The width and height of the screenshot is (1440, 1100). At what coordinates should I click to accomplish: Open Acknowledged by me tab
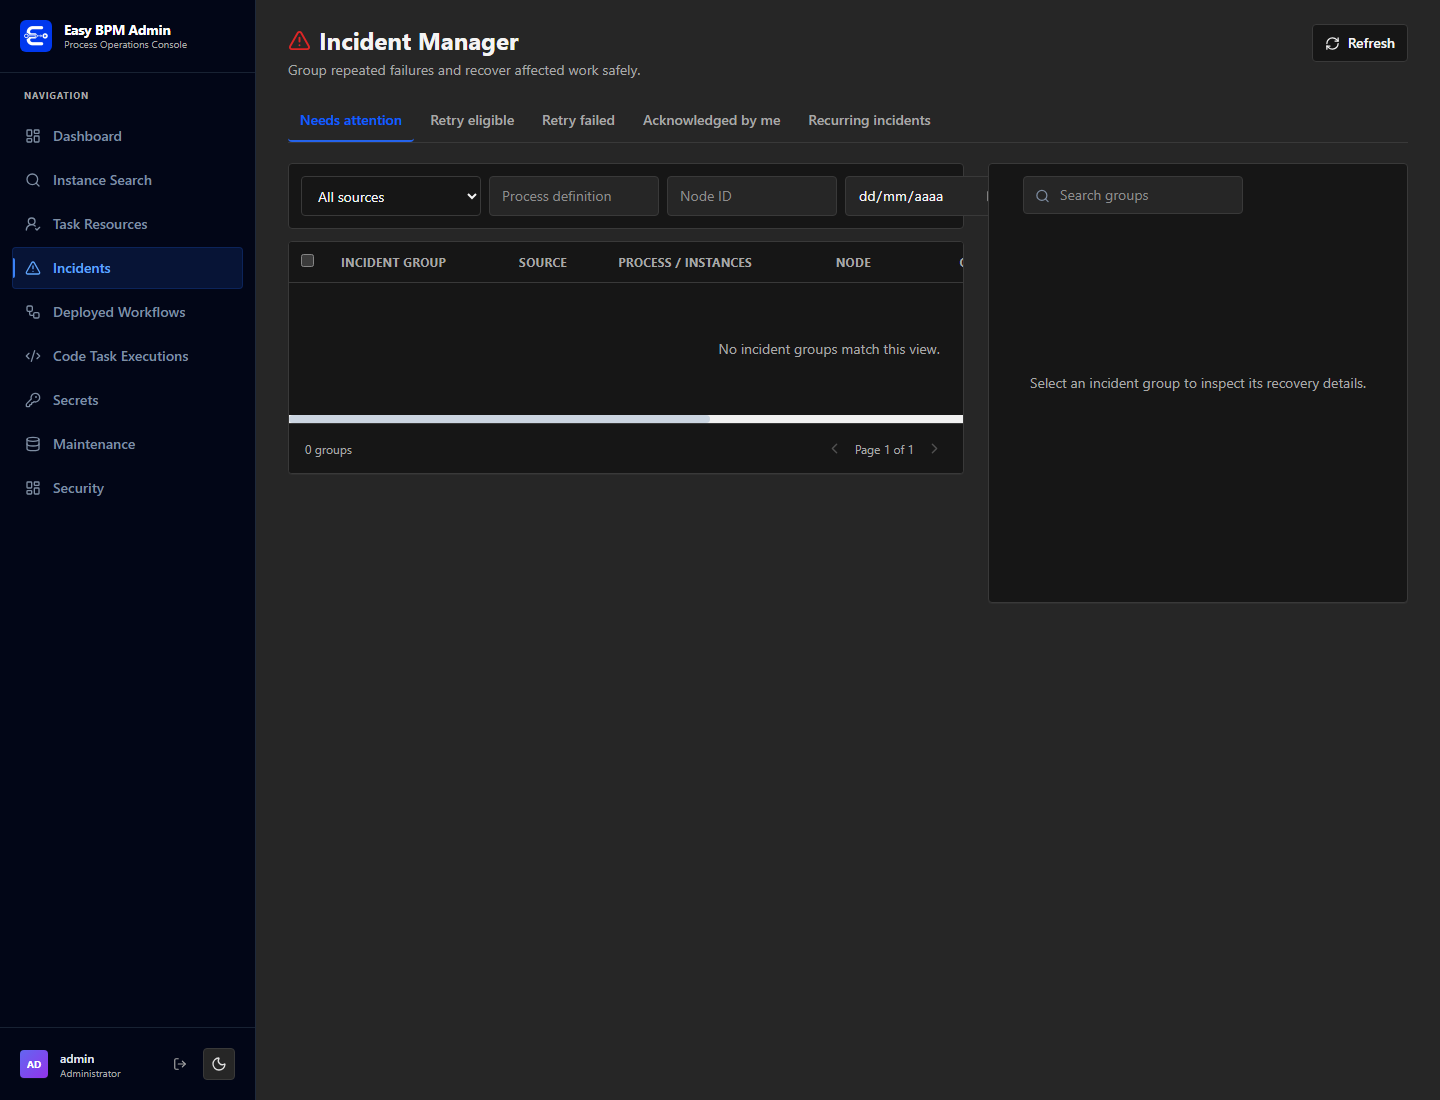(x=711, y=120)
